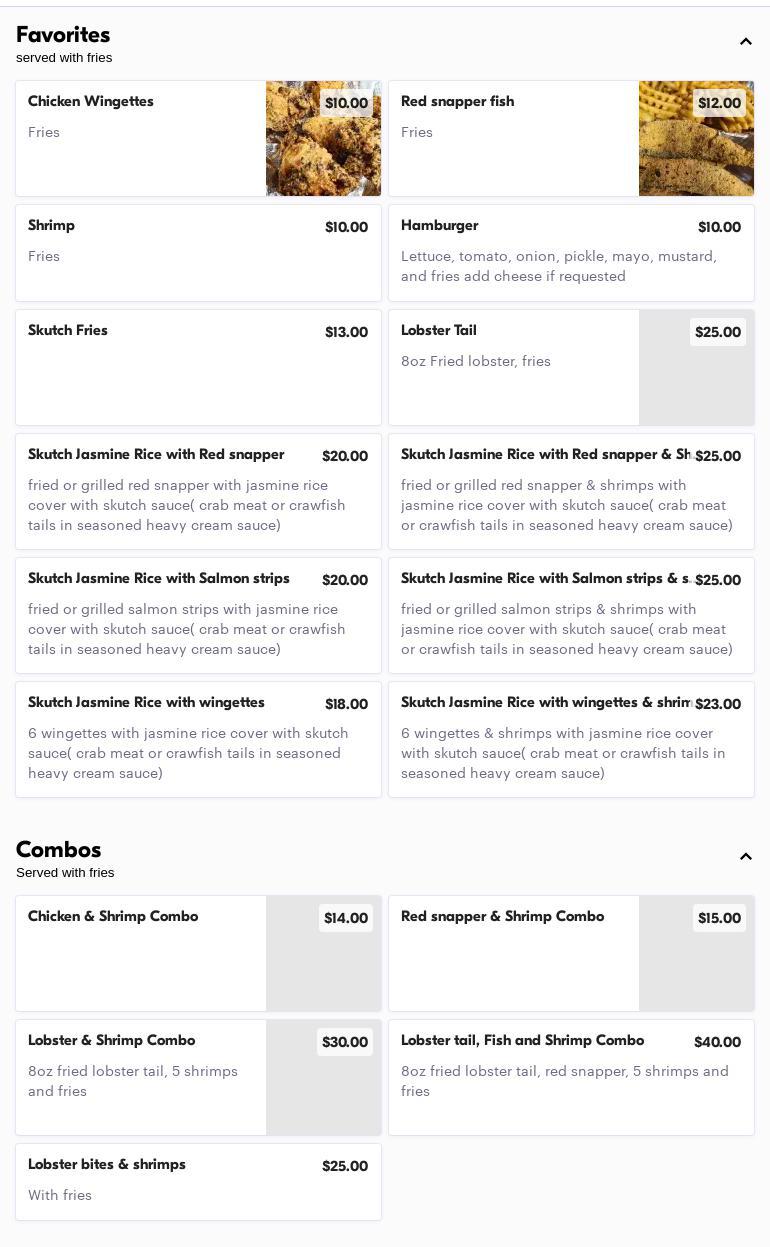Choose Lobster tail, Fish and Shrimp Combo

coord(571,1077)
